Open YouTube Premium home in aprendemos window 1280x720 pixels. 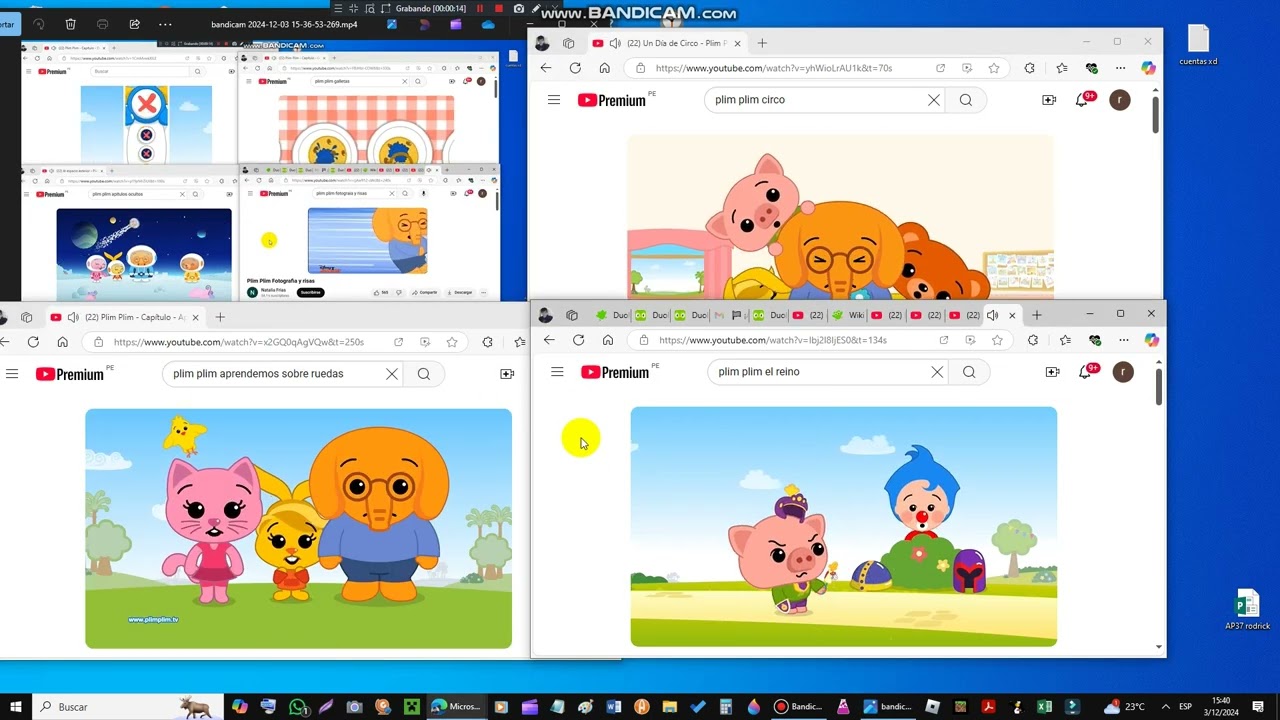70,374
